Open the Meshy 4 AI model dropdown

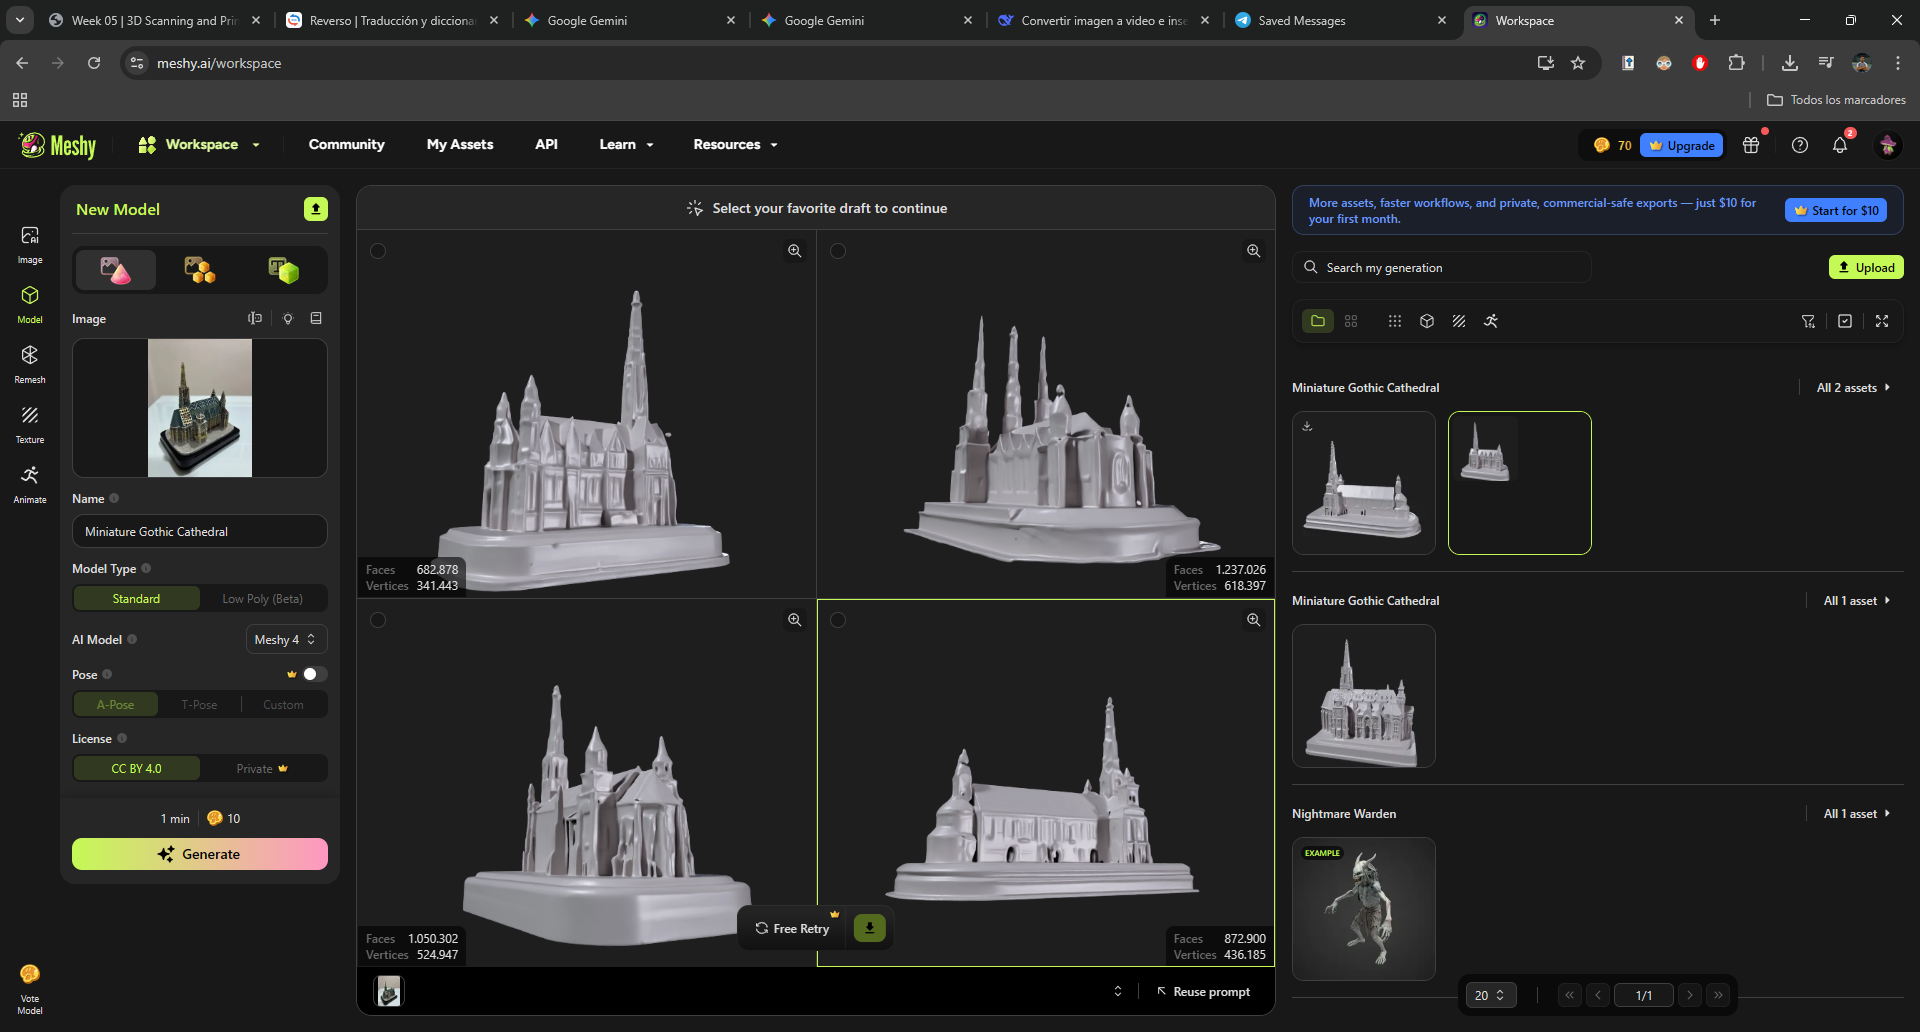[x=285, y=639]
